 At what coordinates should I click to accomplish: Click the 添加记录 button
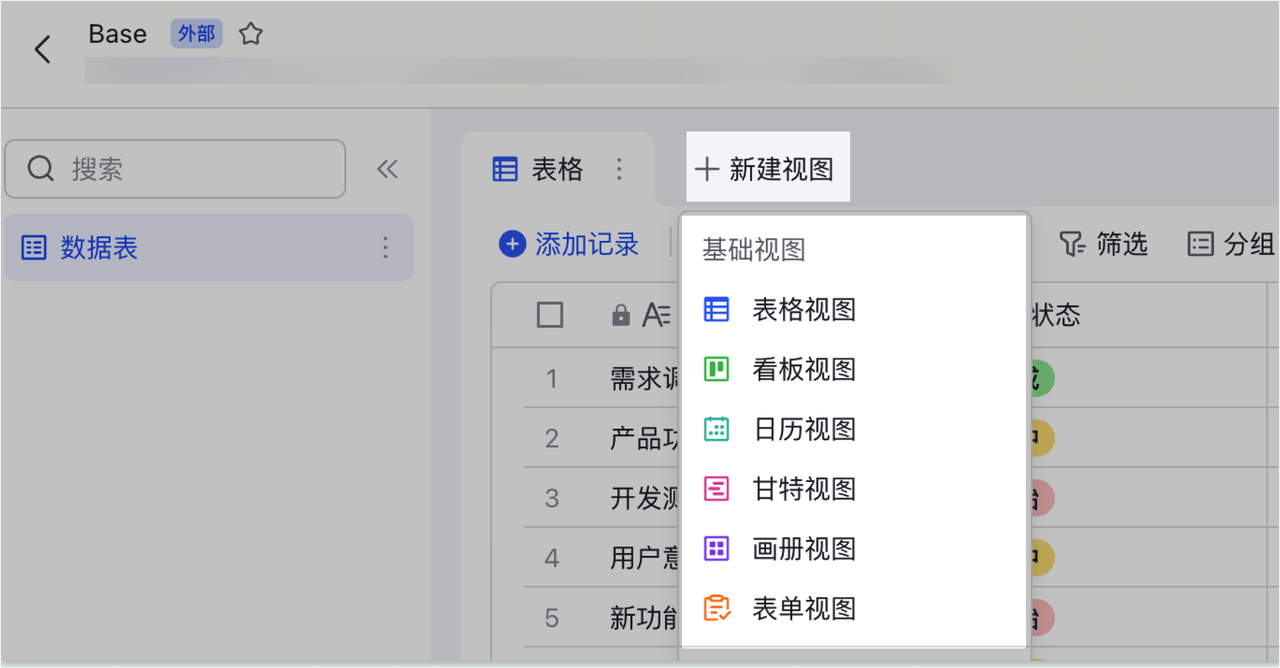(569, 244)
